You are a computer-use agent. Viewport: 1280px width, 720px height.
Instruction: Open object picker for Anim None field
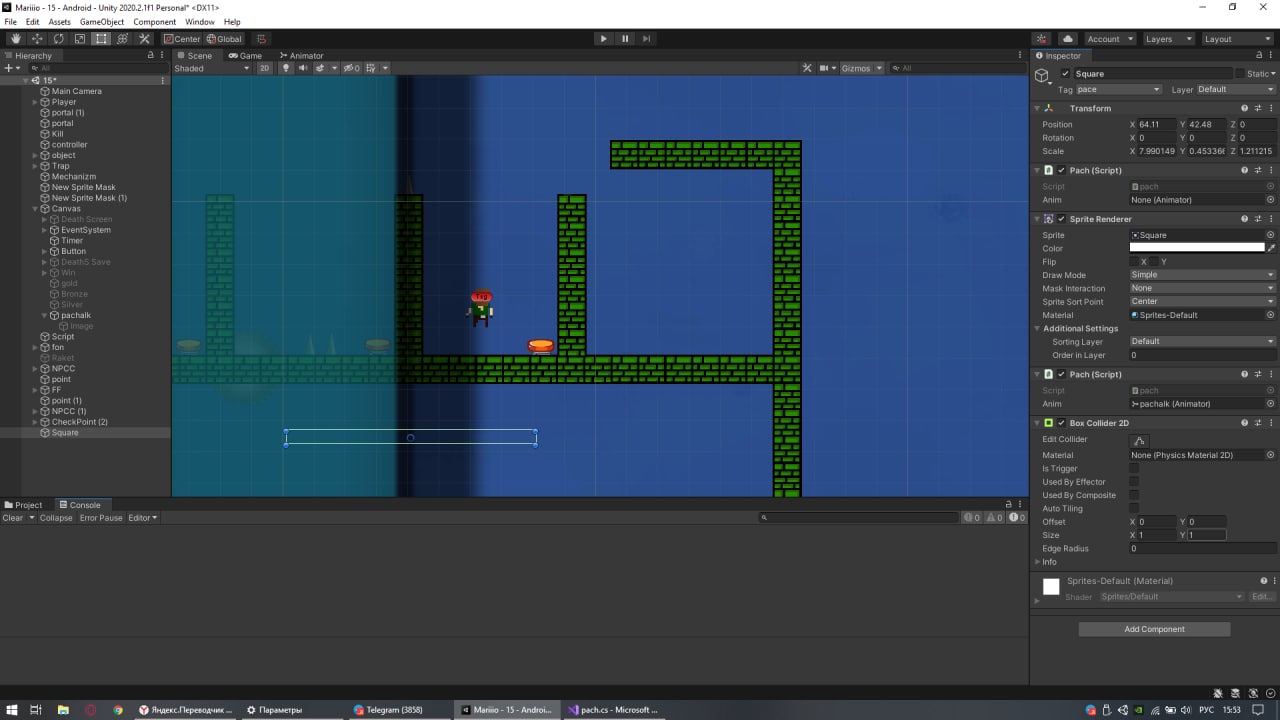[x=1270, y=200]
